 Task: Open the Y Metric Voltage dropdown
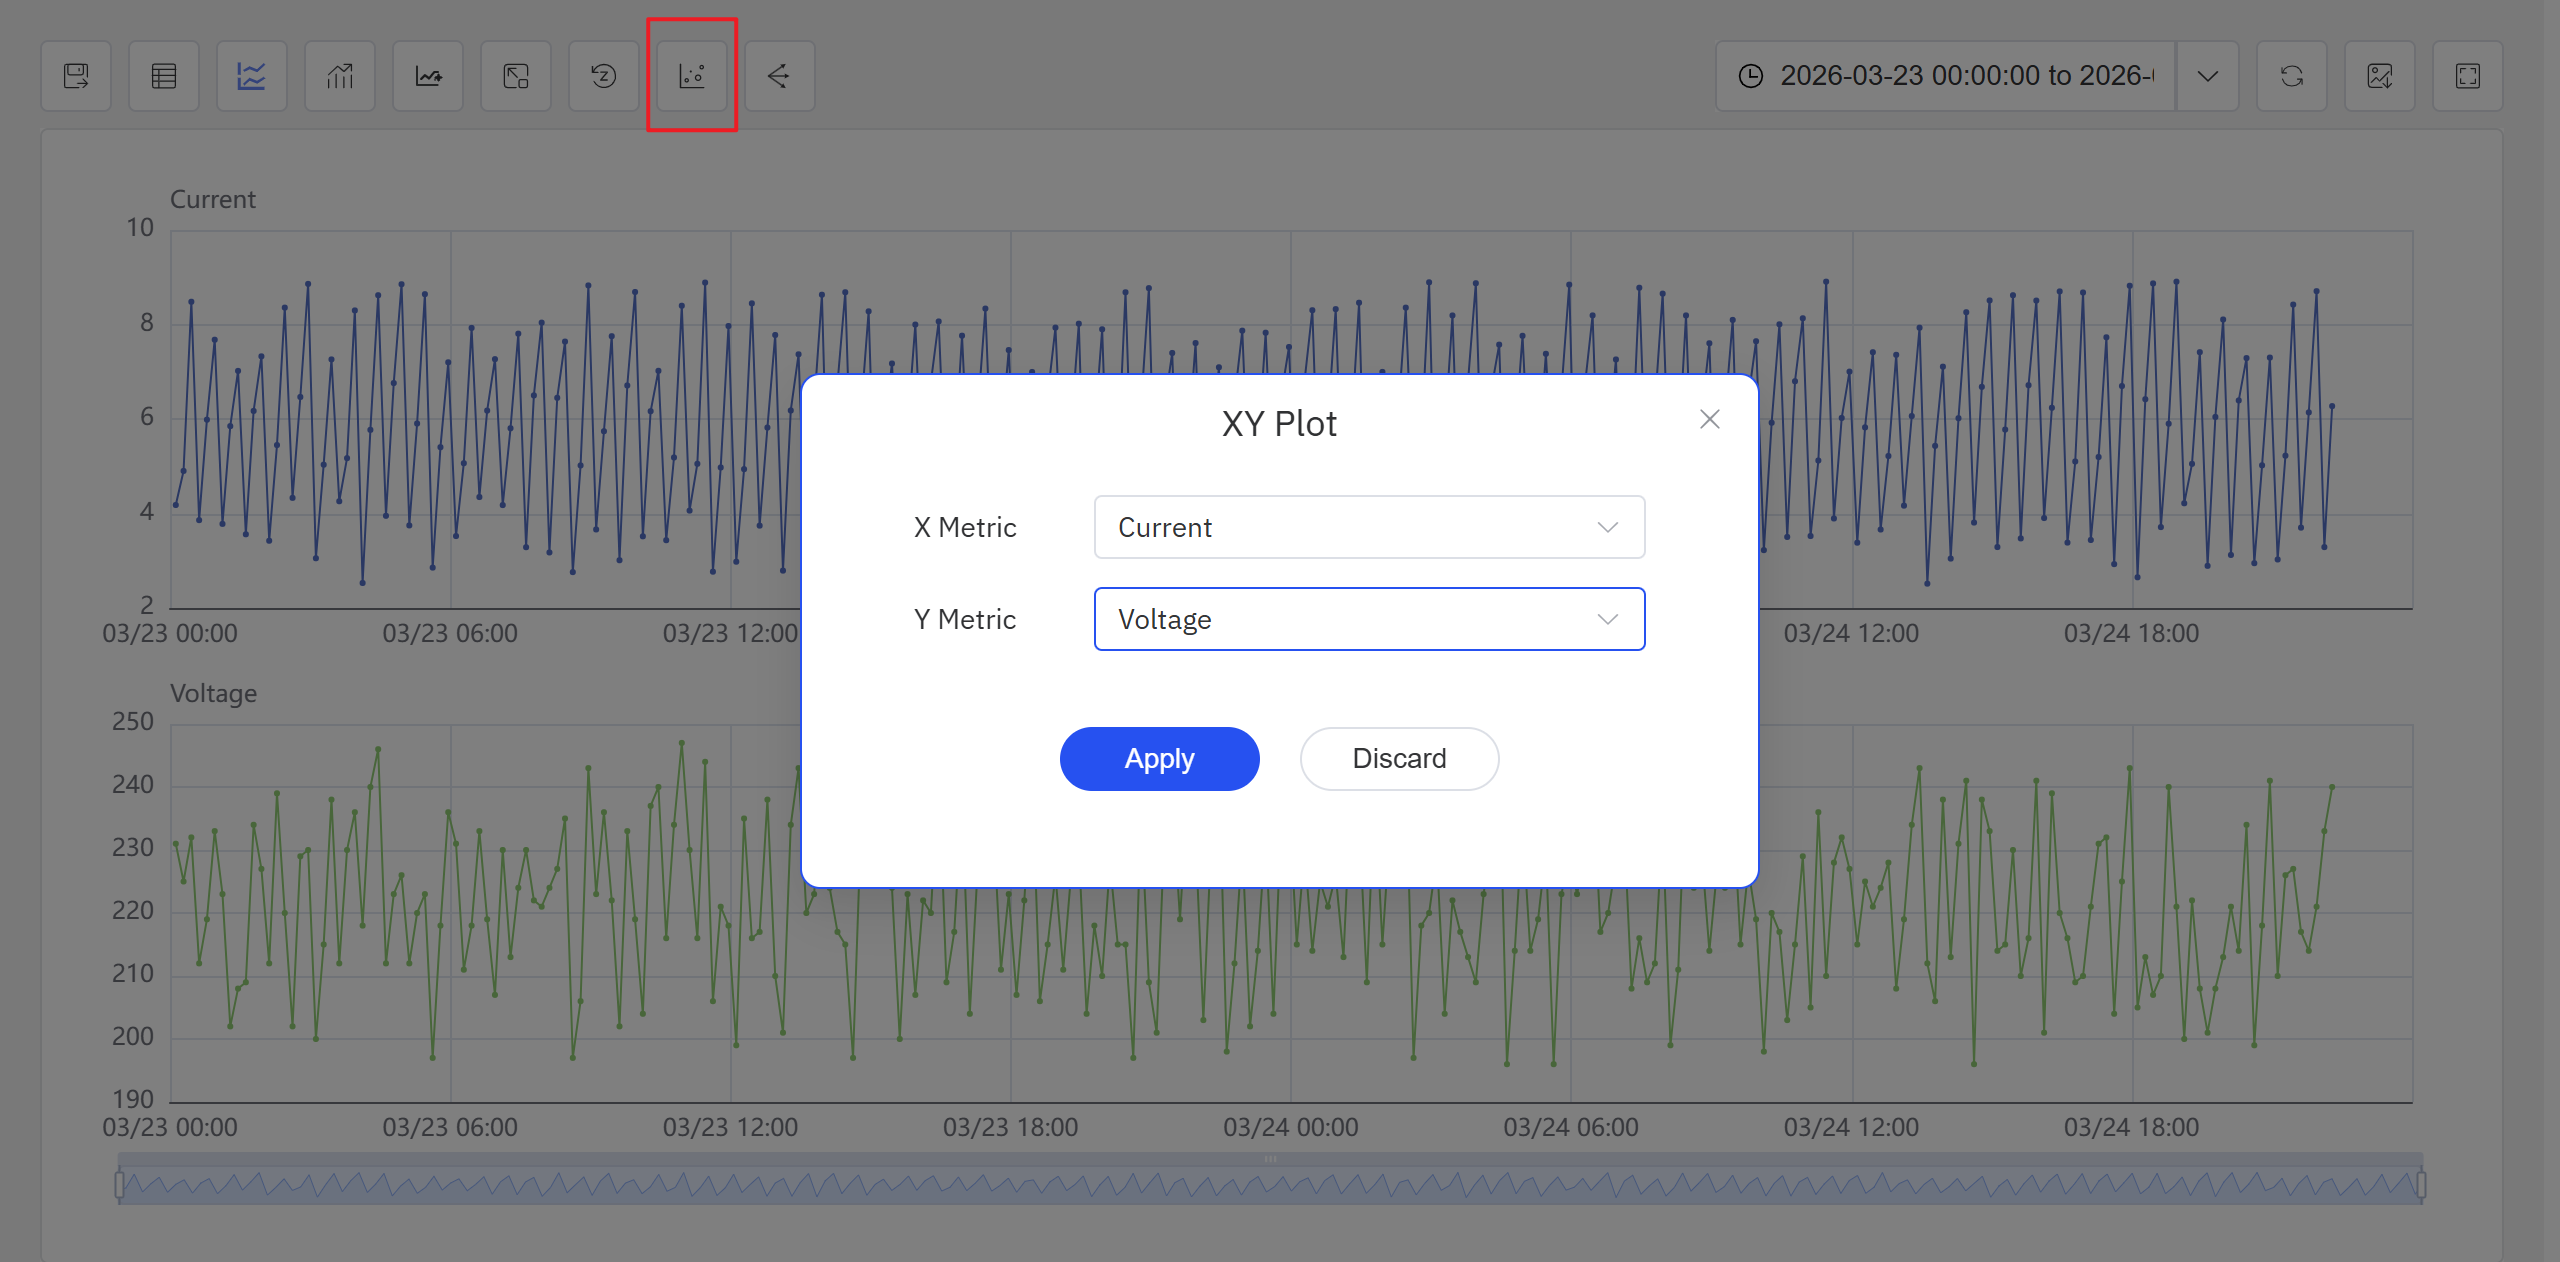[1369, 619]
